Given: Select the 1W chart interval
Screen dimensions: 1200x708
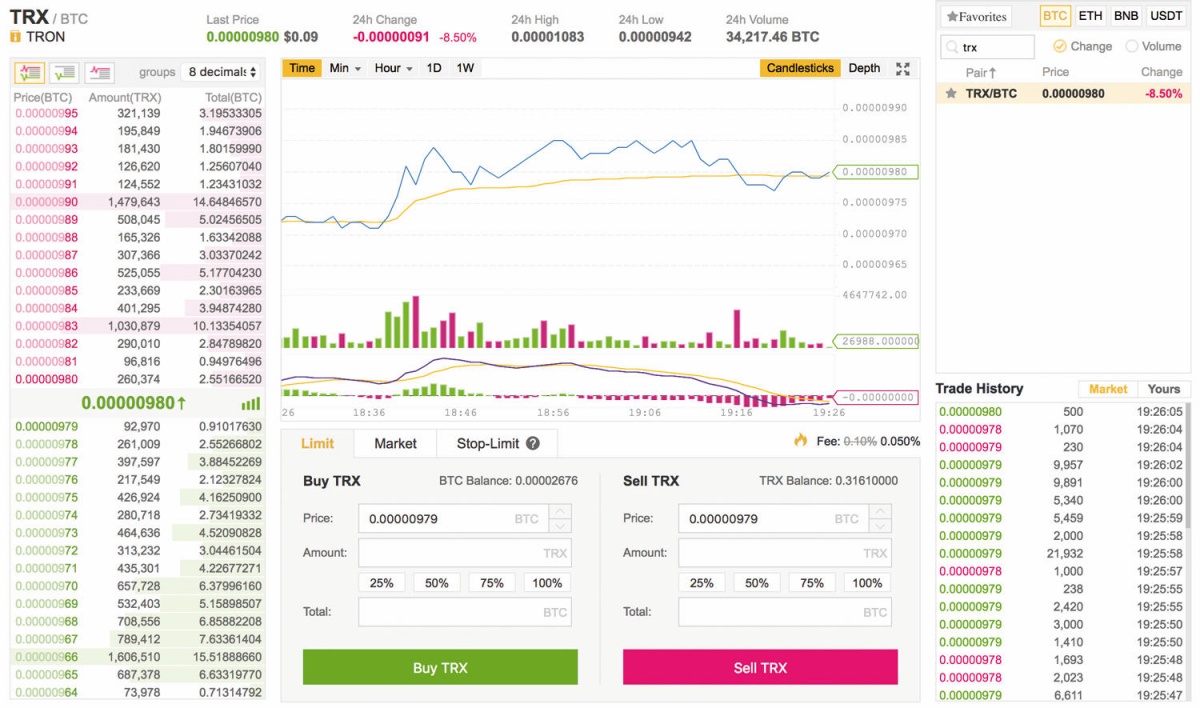Looking at the screenshot, I should pyautogui.click(x=465, y=68).
